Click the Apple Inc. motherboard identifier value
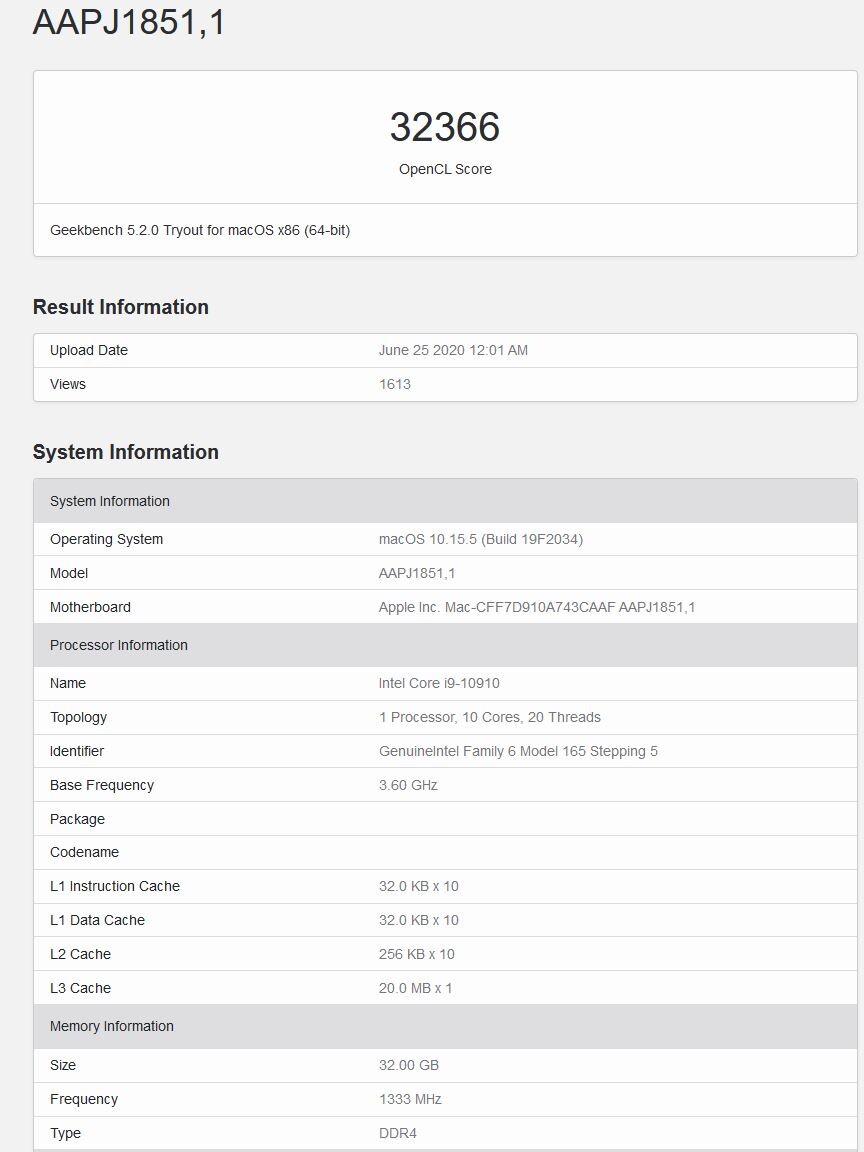The width and height of the screenshot is (864, 1152). tap(536, 607)
